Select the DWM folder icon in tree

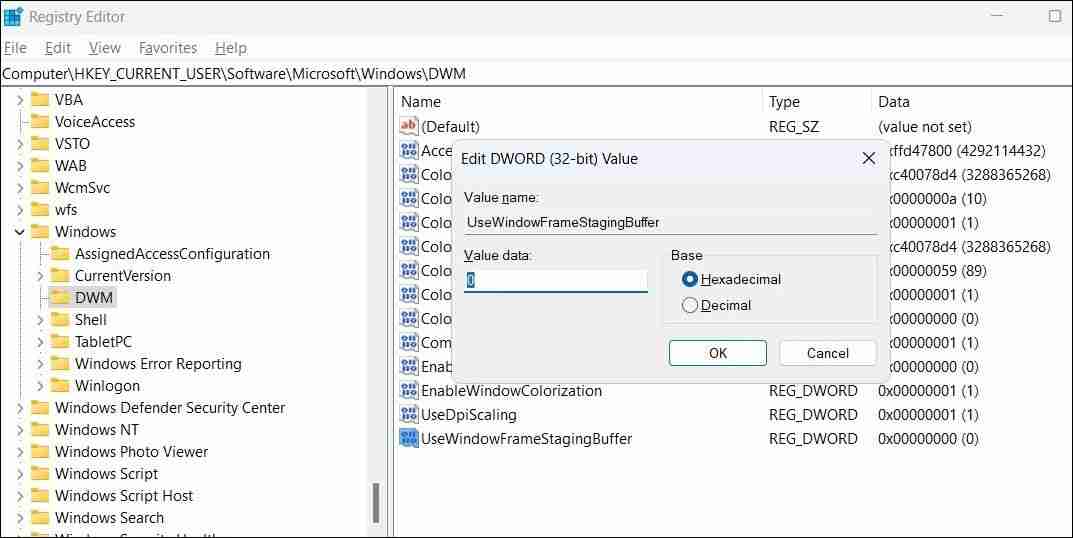pyautogui.click(x=60, y=297)
